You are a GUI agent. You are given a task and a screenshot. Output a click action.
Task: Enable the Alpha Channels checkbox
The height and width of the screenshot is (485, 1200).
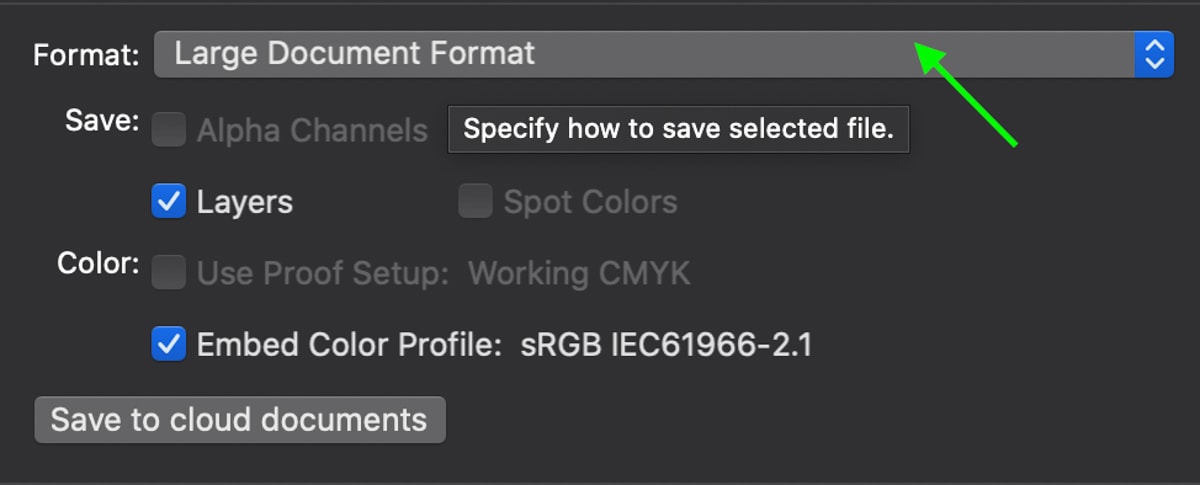[169, 130]
